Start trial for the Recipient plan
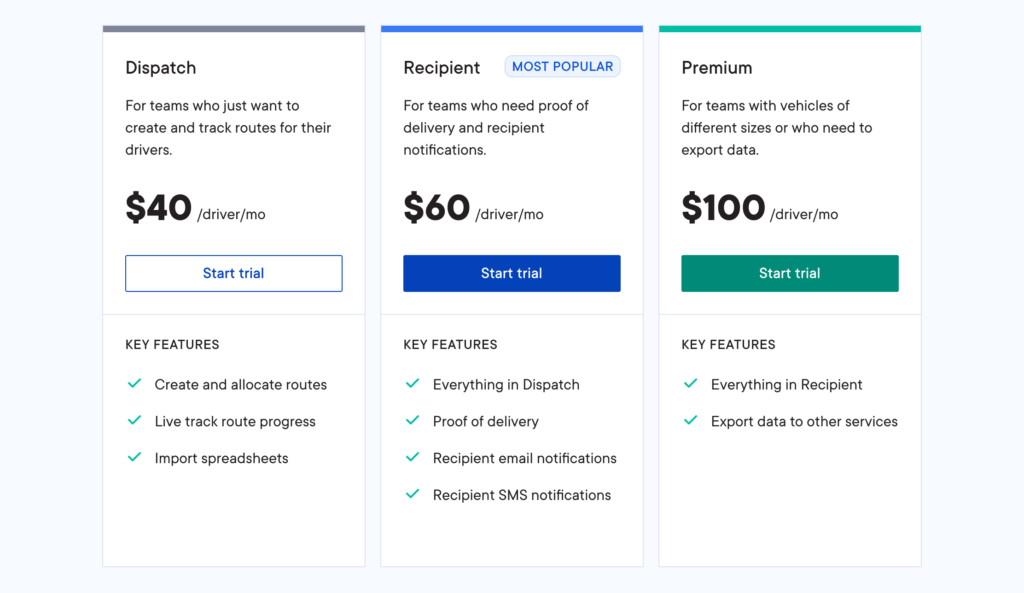 tap(511, 273)
